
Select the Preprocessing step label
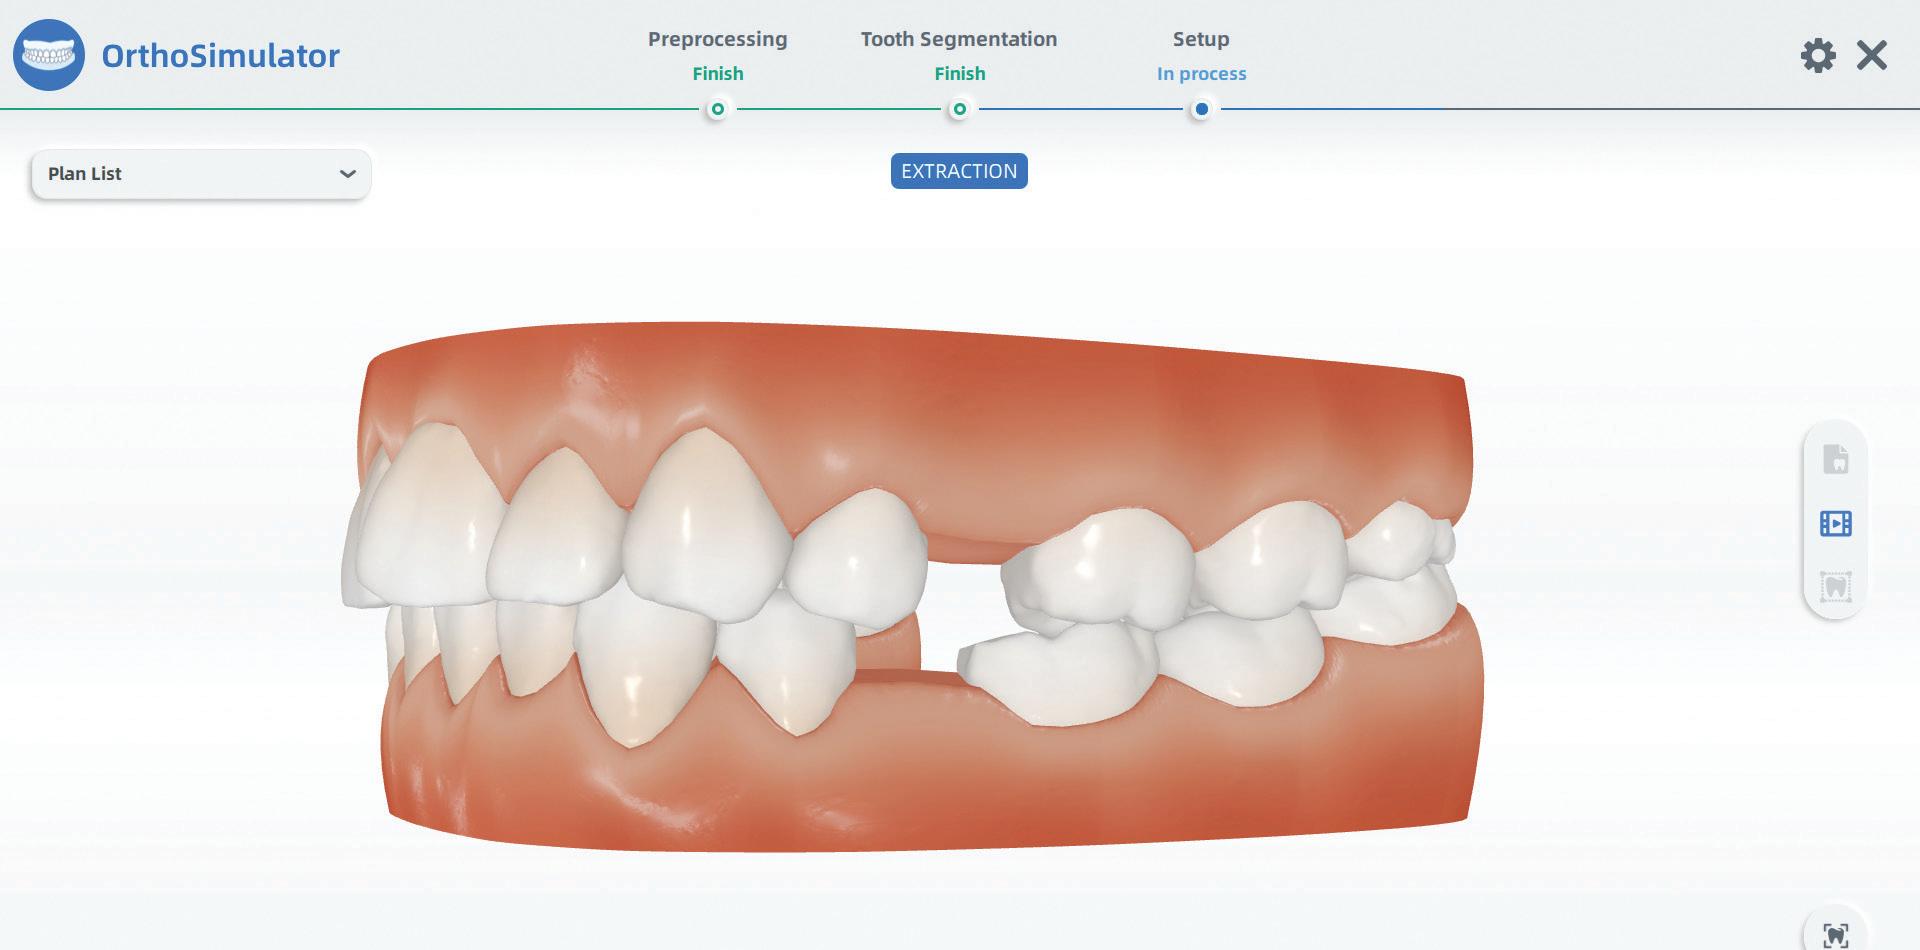(x=717, y=39)
